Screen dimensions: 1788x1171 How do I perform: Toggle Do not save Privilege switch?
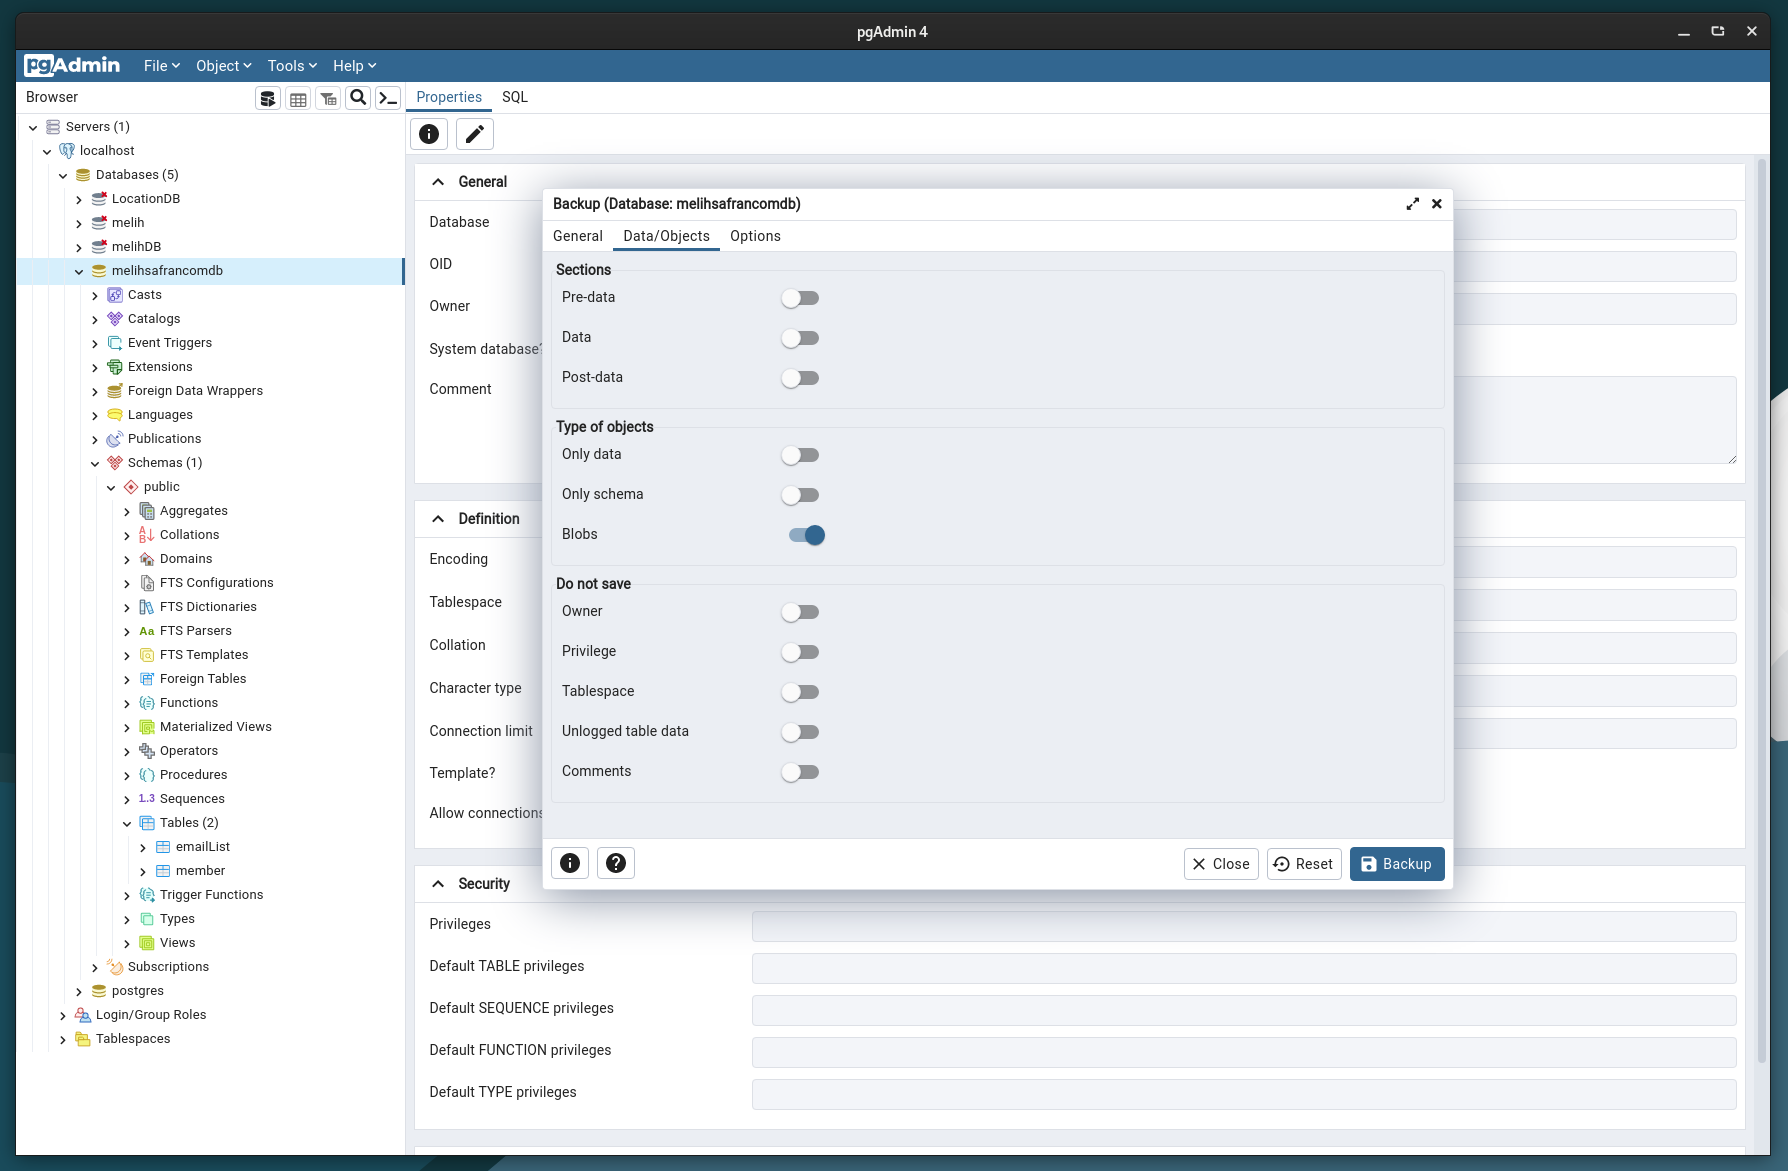(800, 652)
